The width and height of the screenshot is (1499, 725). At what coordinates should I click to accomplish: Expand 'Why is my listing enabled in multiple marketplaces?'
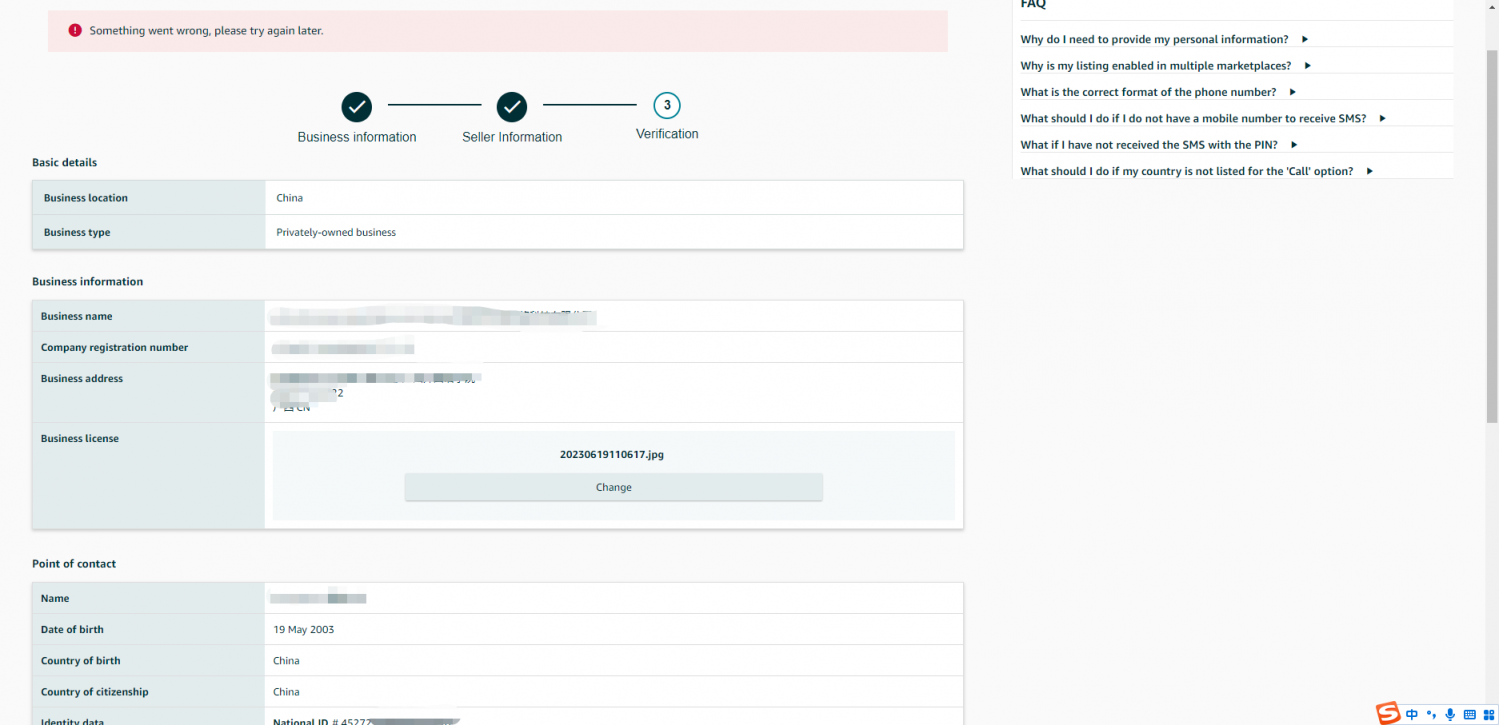tap(1165, 66)
